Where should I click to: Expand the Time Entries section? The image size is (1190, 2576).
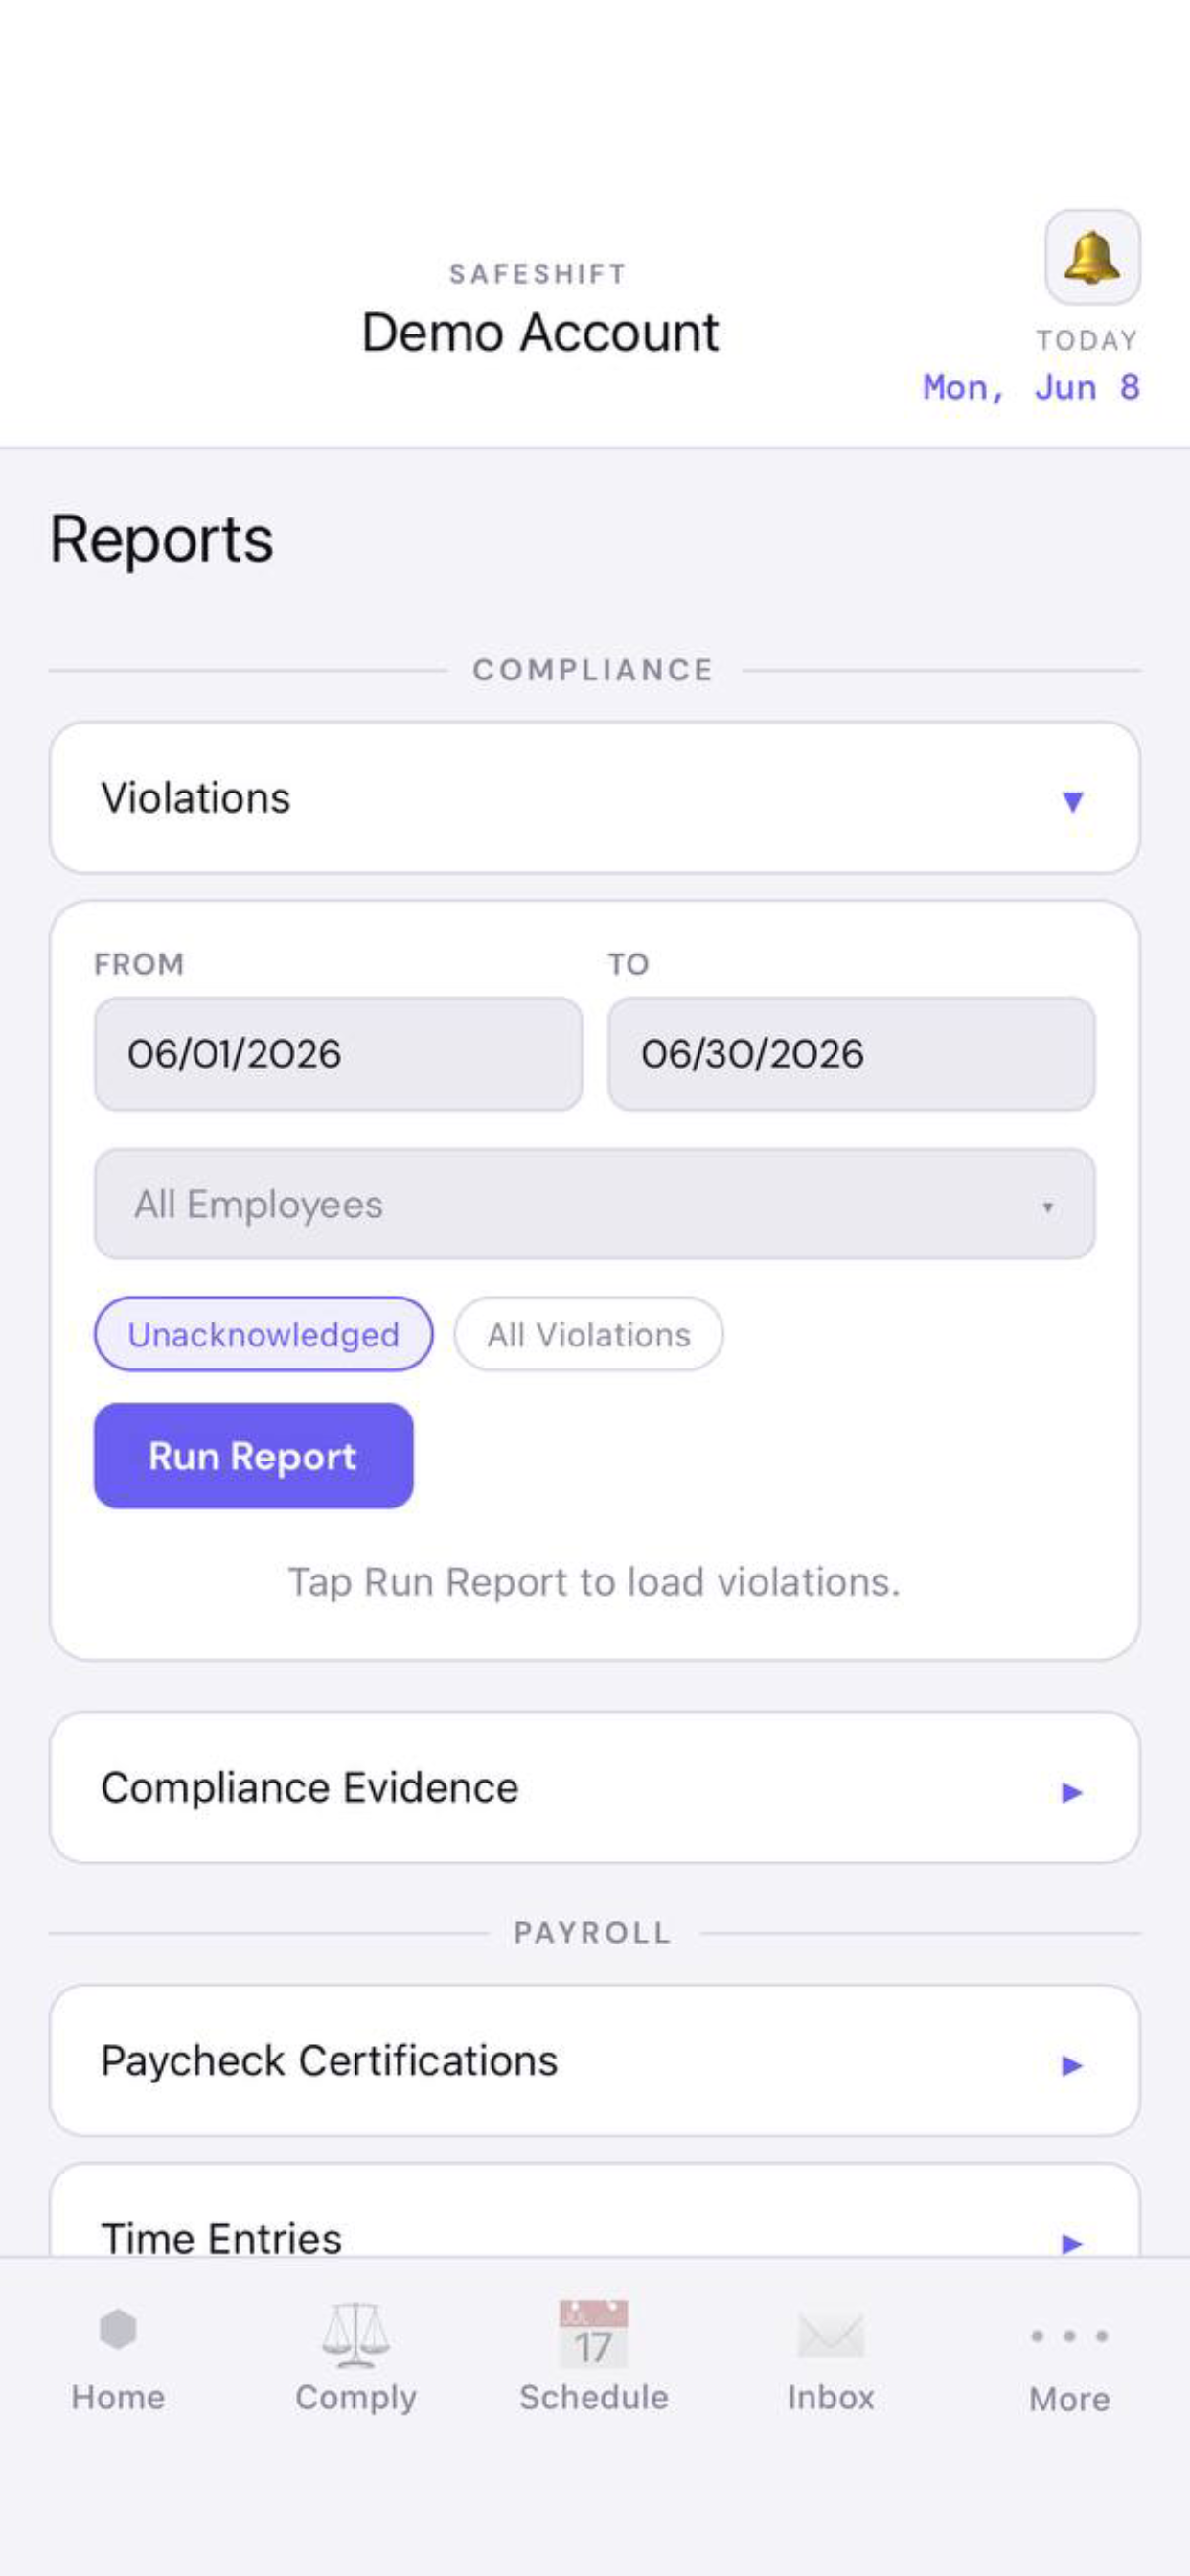pos(594,2212)
